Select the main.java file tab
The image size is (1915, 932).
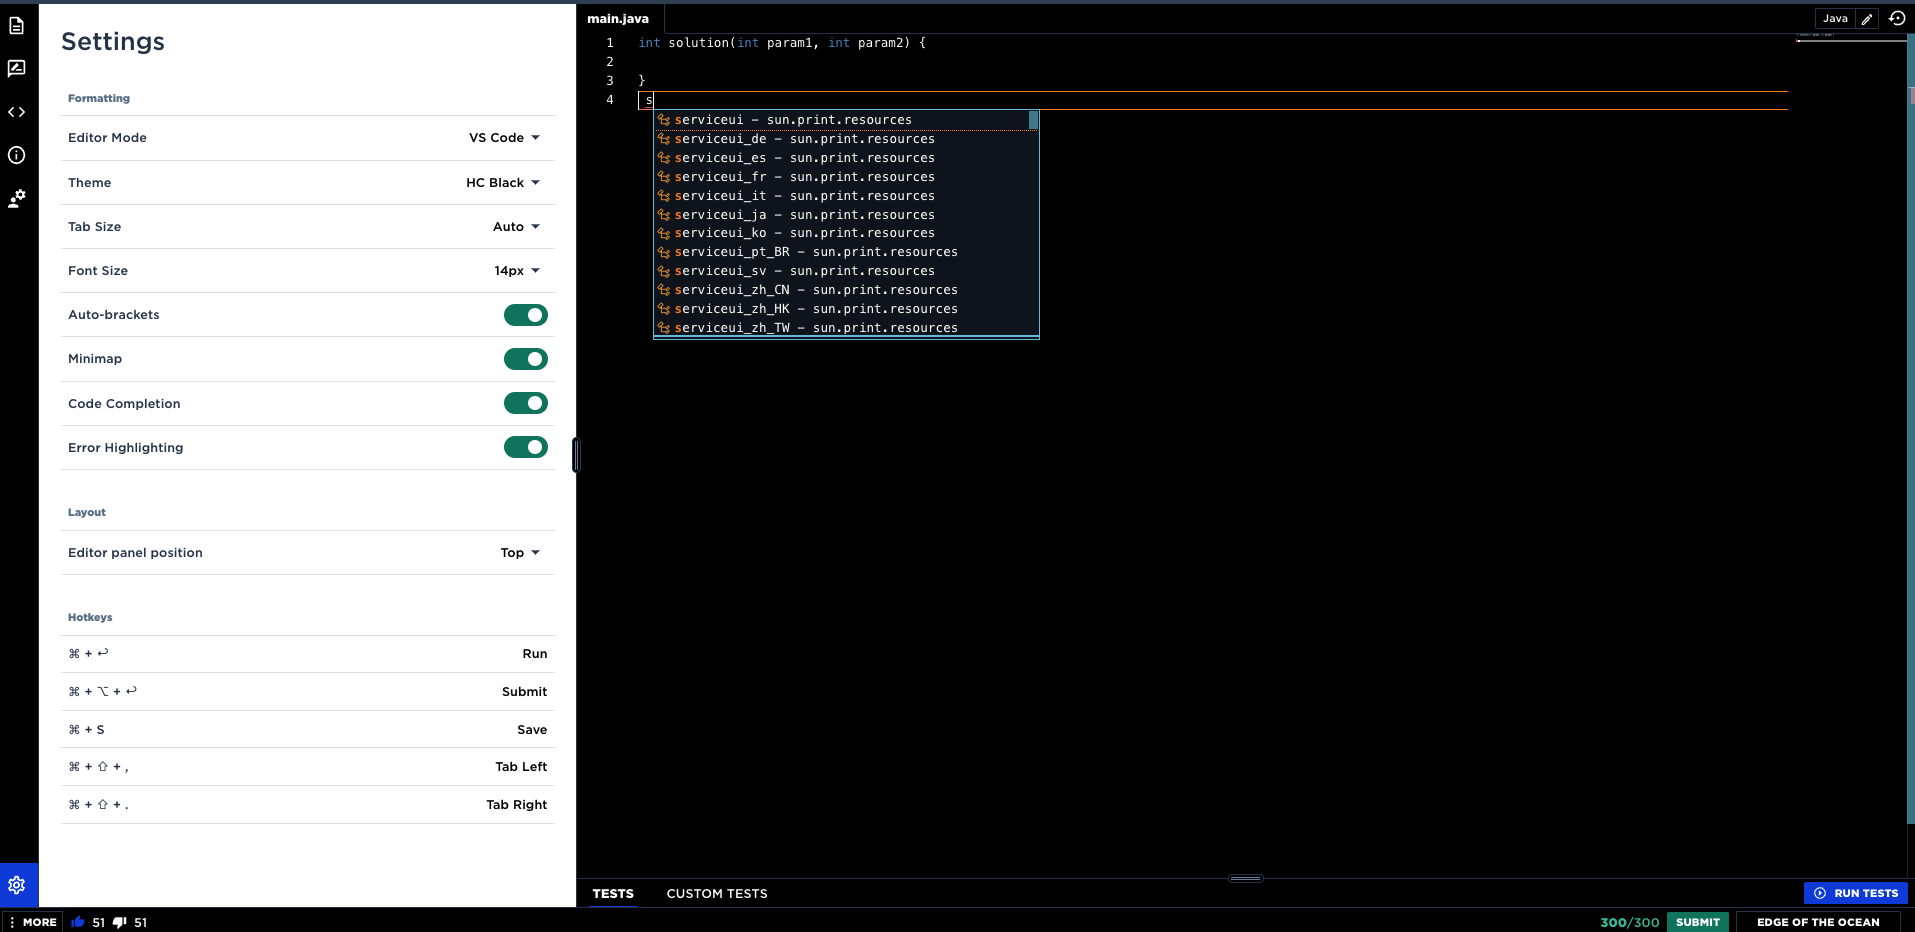pyautogui.click(x=618, y=19)
